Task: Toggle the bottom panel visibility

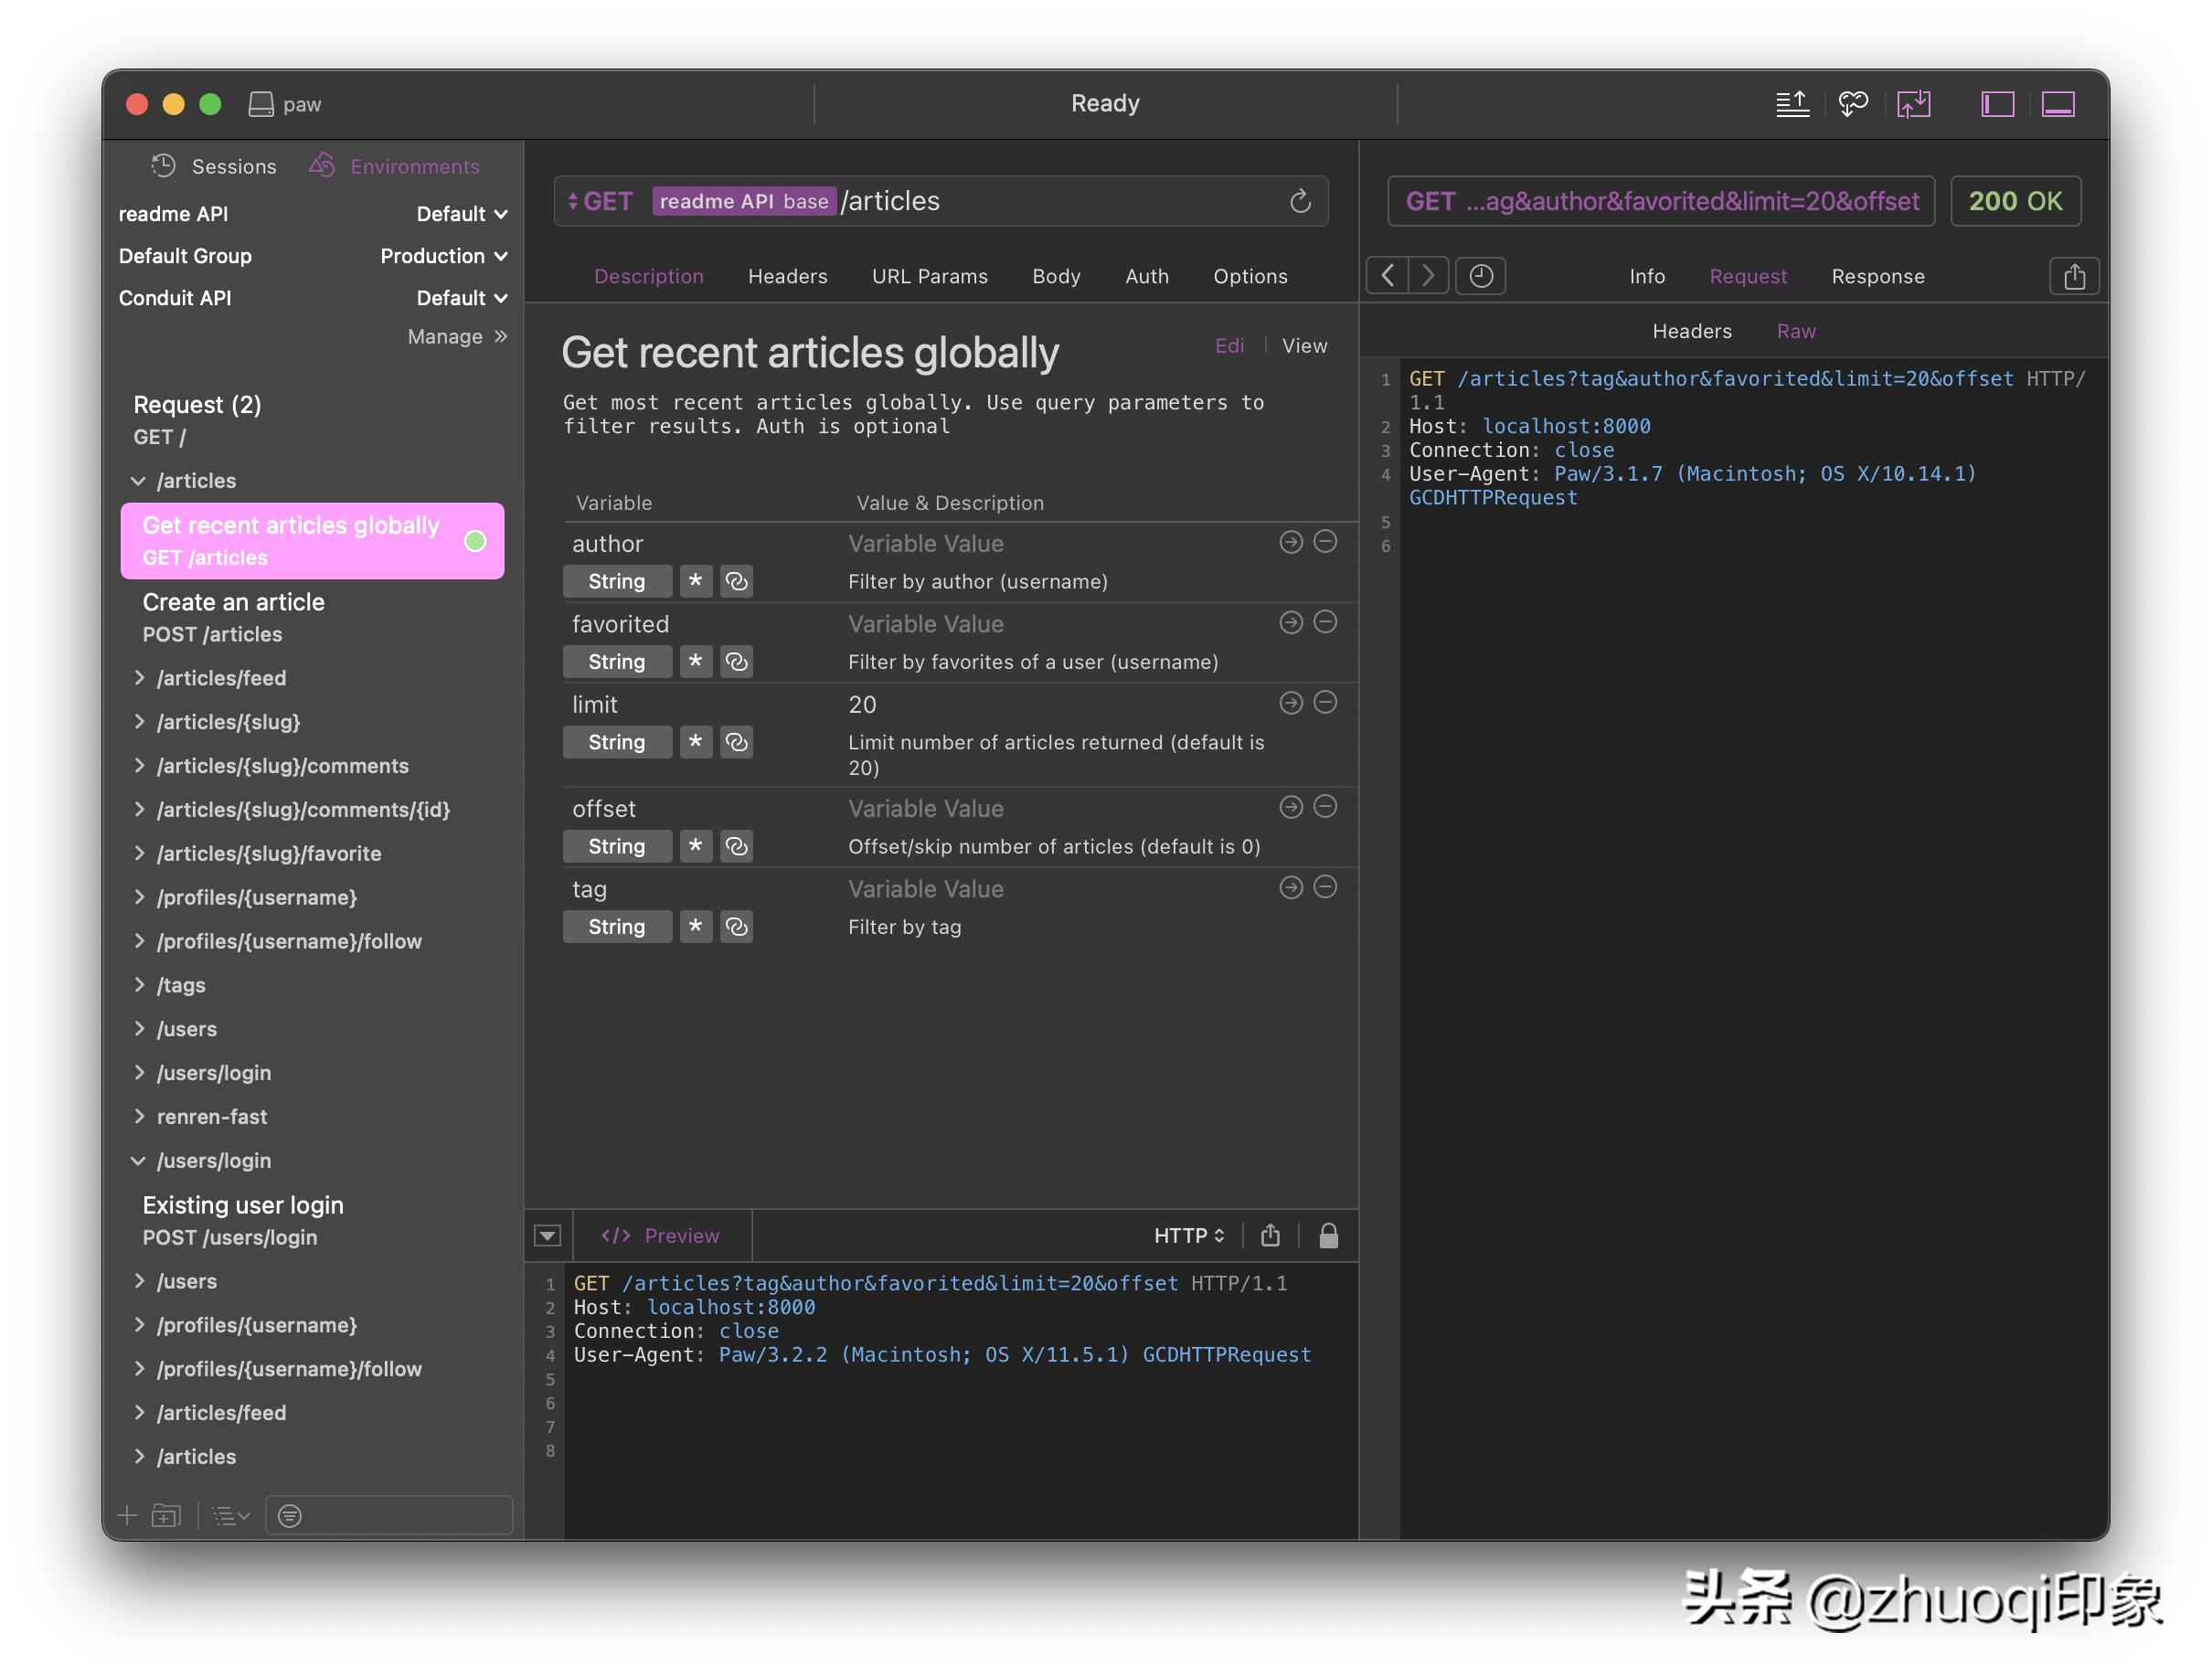Action: tap(2058, 104)
